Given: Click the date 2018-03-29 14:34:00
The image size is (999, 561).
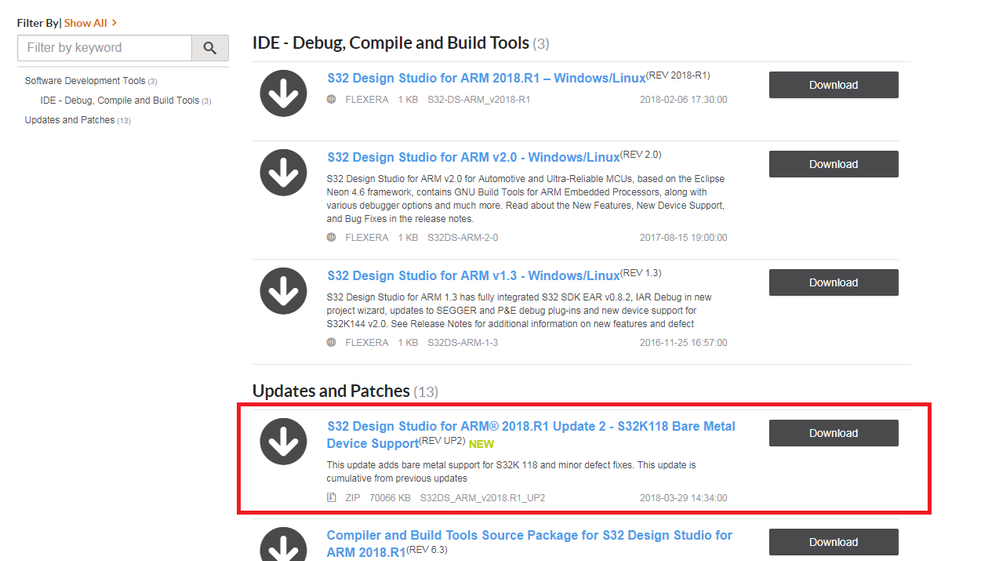Looking at the screenshot, I should click(x=683, y=498).
